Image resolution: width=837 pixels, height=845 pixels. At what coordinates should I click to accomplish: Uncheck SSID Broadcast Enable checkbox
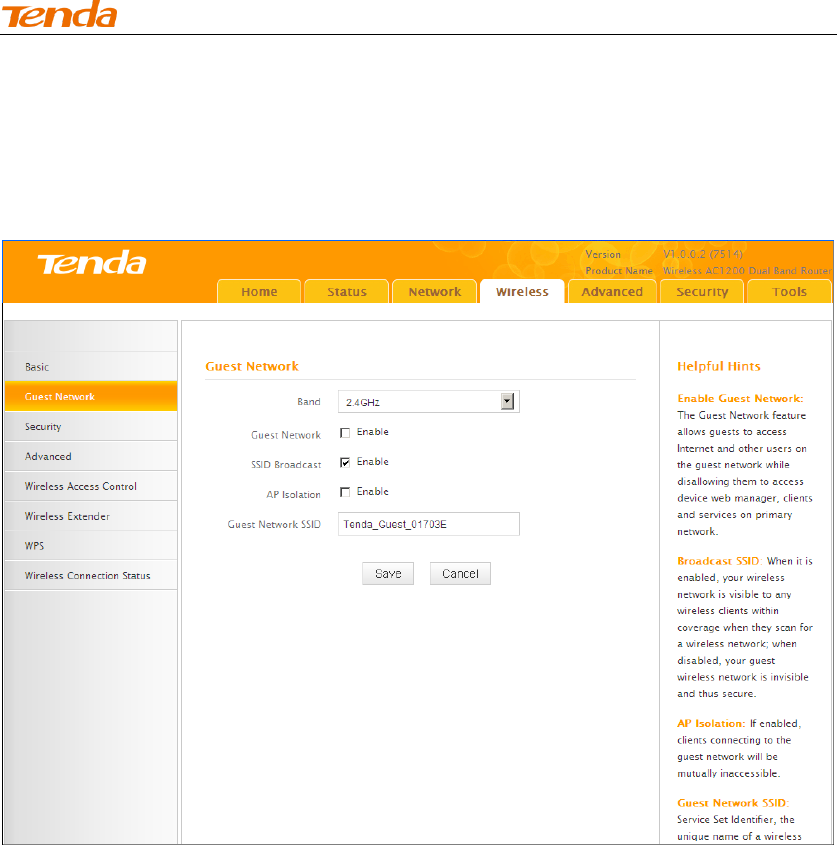point(345,462)
